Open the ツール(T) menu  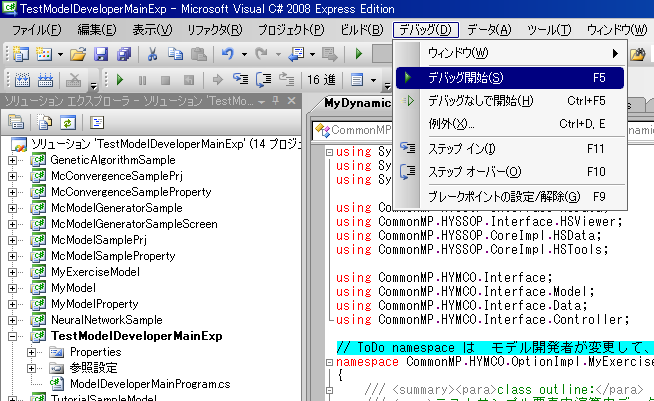tap(549, 30)
